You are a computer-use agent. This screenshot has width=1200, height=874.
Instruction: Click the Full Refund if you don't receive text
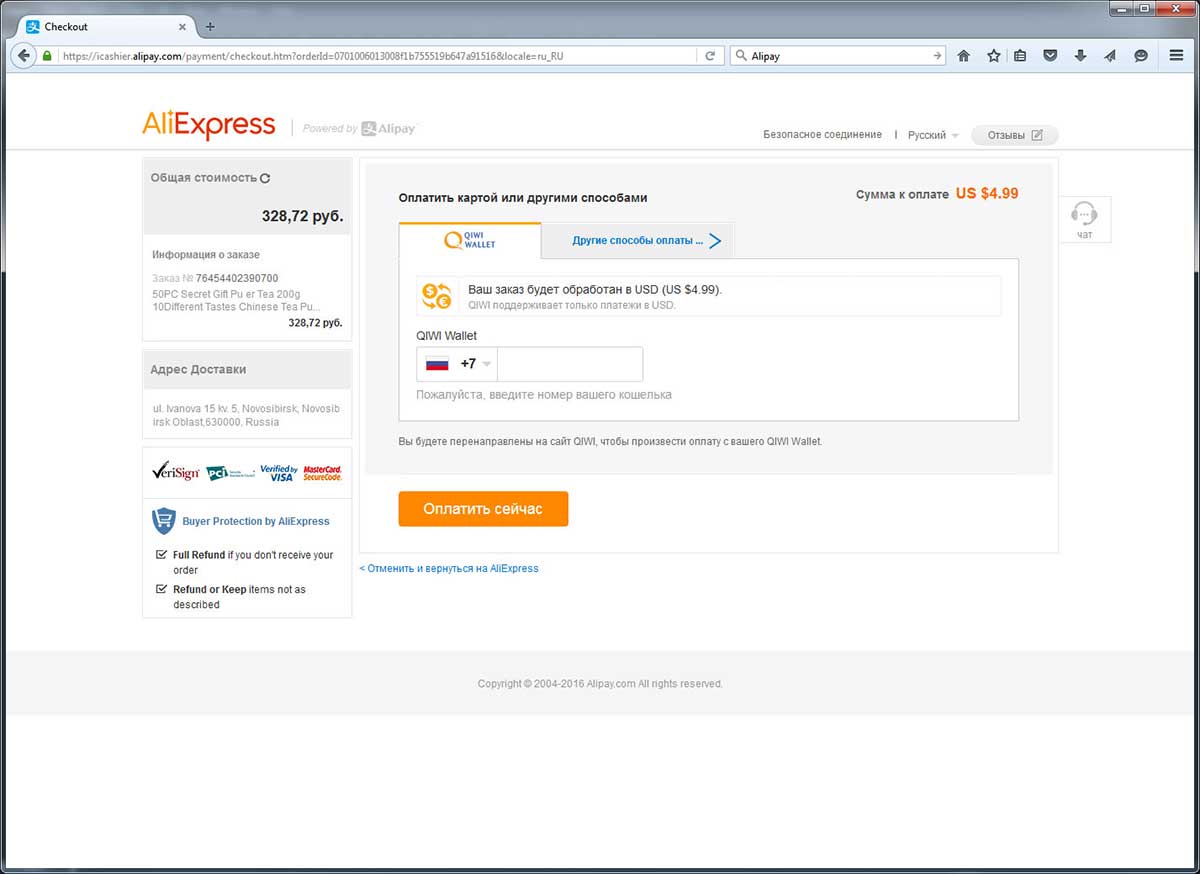pos(253,562)
